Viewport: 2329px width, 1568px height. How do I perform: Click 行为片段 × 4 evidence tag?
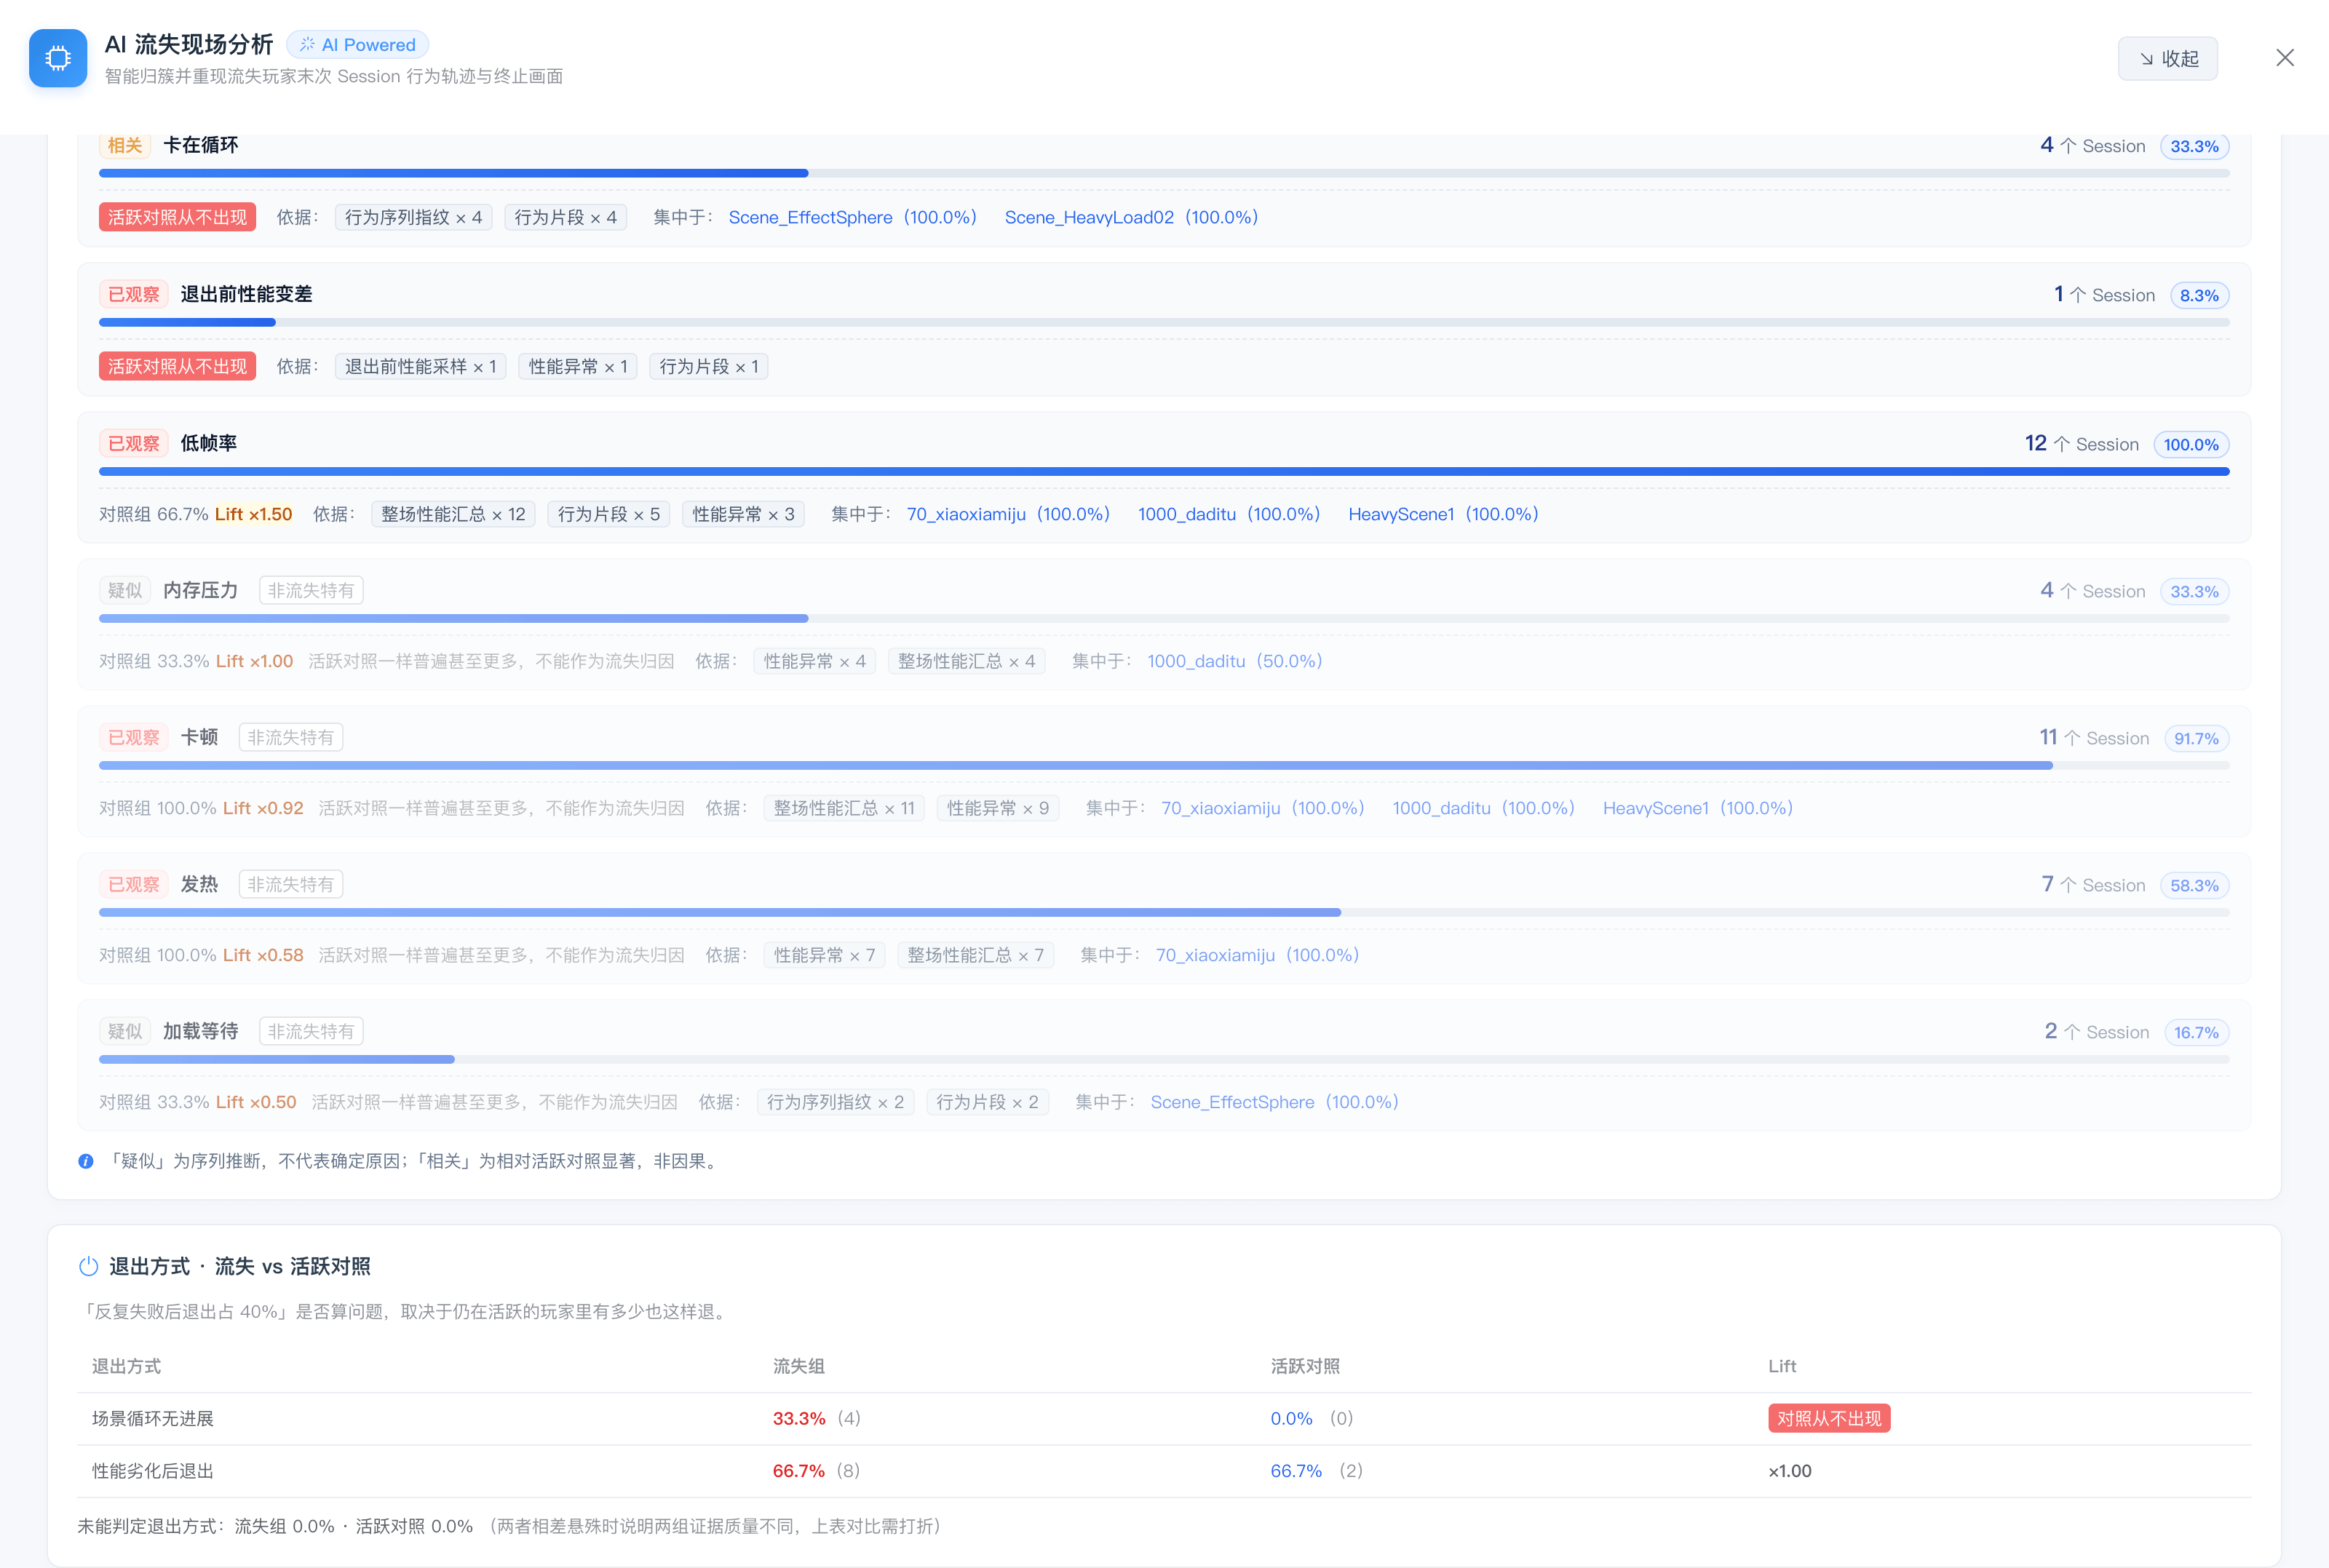pyautogui.click(x=565, y=217)
